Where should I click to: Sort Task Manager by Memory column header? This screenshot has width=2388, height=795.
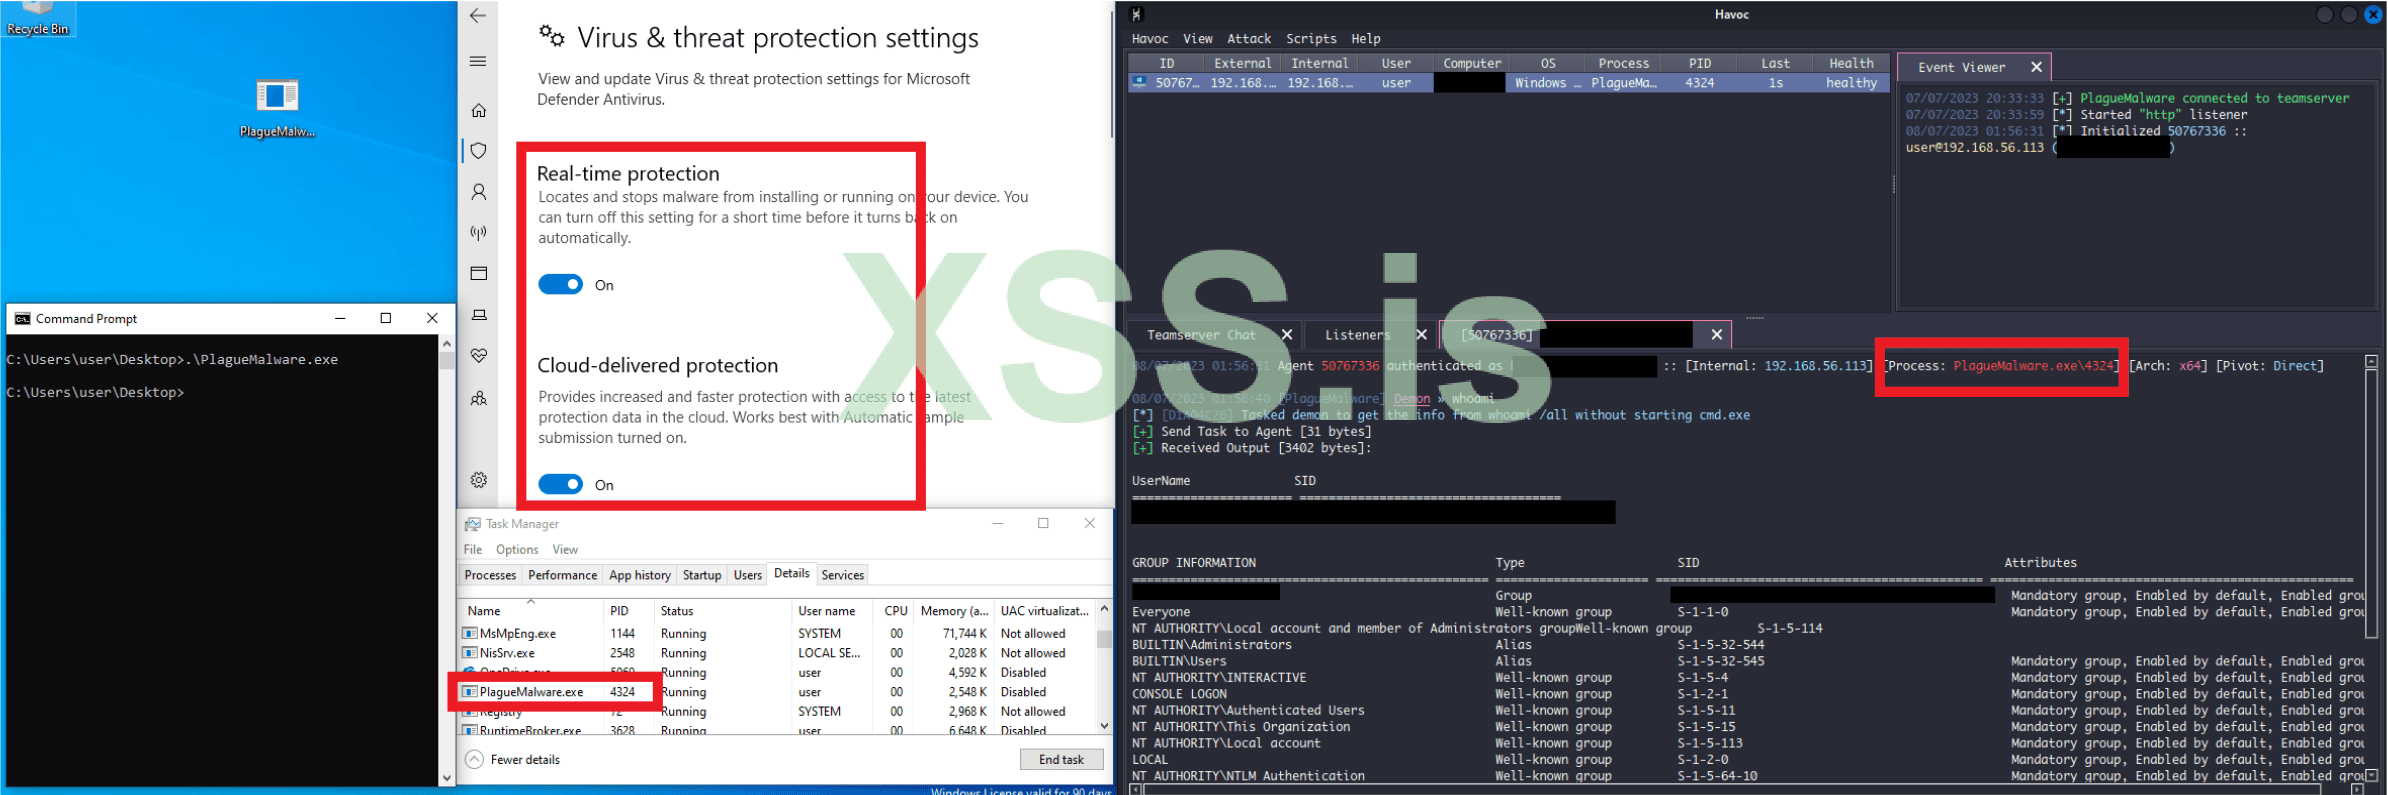(954, 611)
